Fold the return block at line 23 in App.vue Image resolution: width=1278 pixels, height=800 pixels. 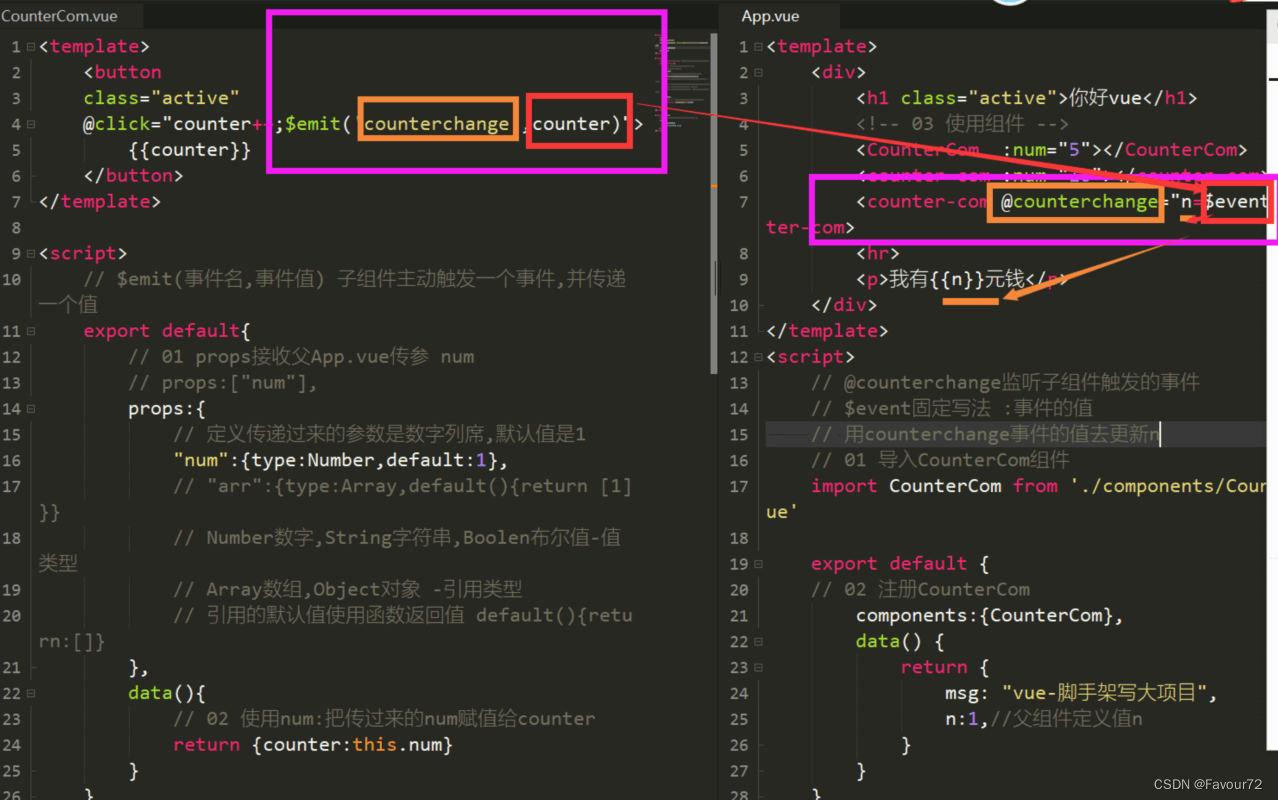(759, 668)
